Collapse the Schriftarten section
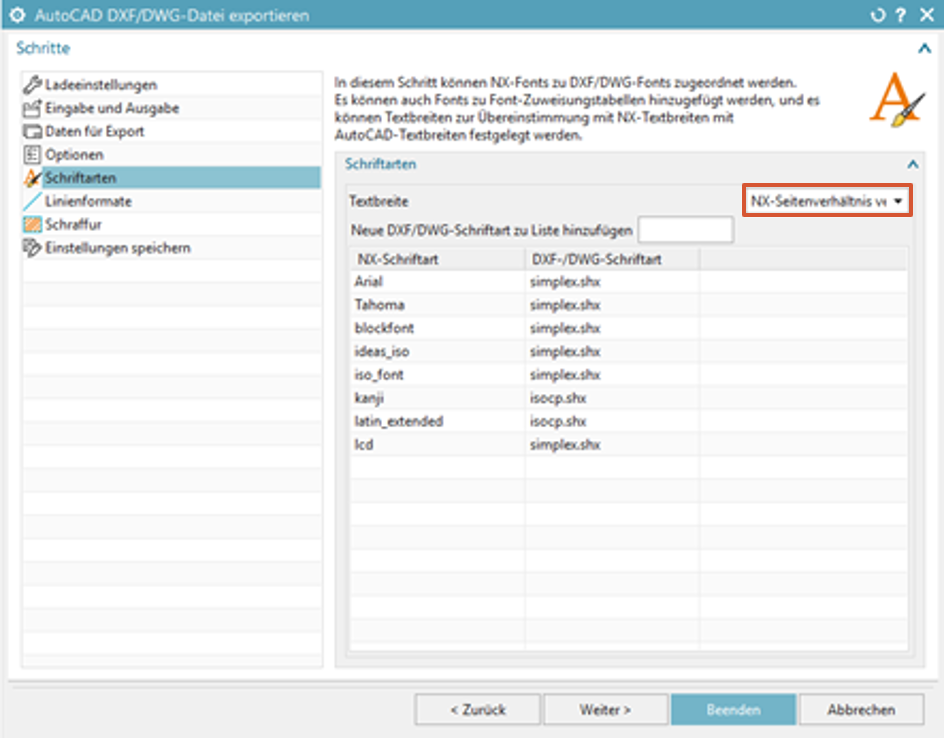 pyautogui.click(x=911, y=164)
